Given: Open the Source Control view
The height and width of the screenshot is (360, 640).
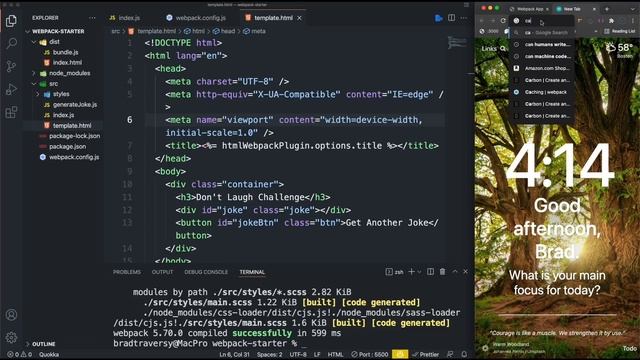Looking at the screenshot, I should (x=11, y=66).
